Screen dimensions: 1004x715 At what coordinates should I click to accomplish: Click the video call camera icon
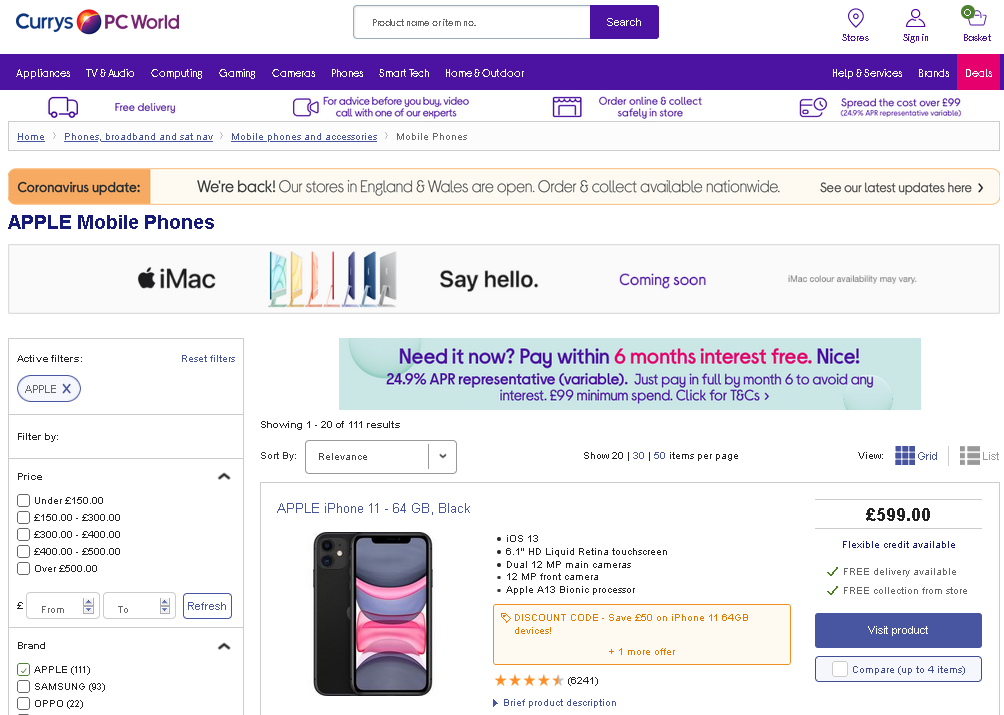point(305,107)
